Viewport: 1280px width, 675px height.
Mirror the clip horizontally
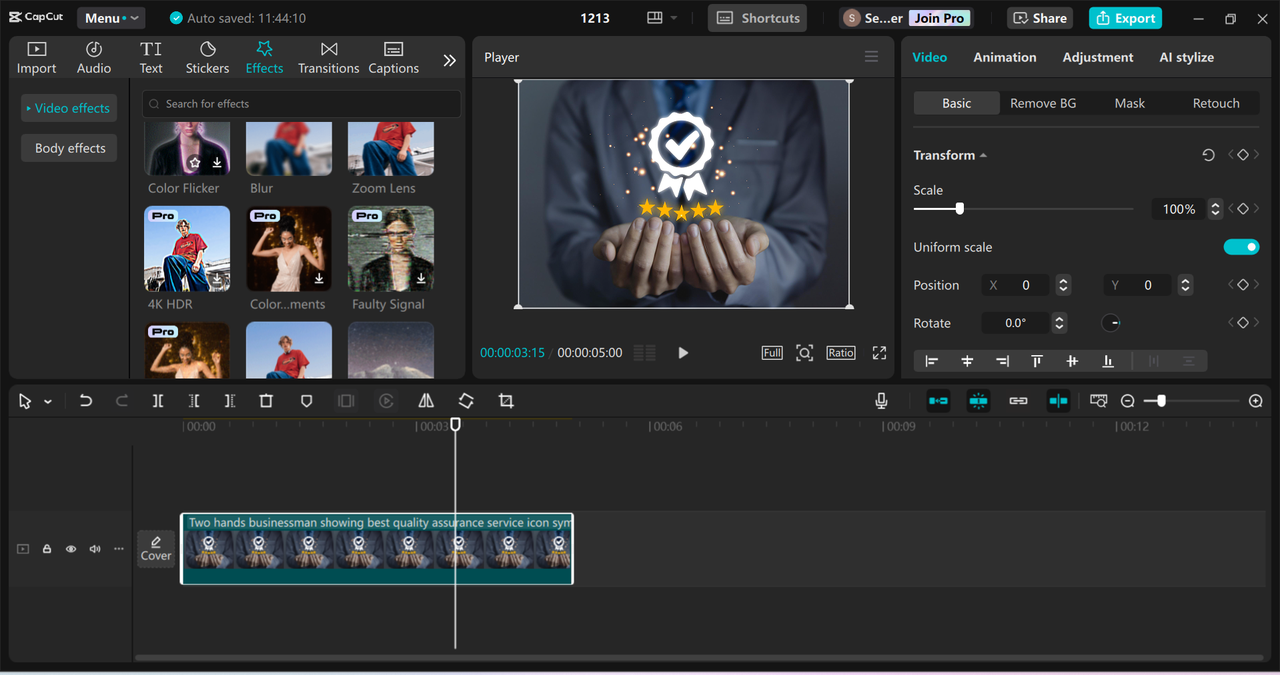pos(426,401)
